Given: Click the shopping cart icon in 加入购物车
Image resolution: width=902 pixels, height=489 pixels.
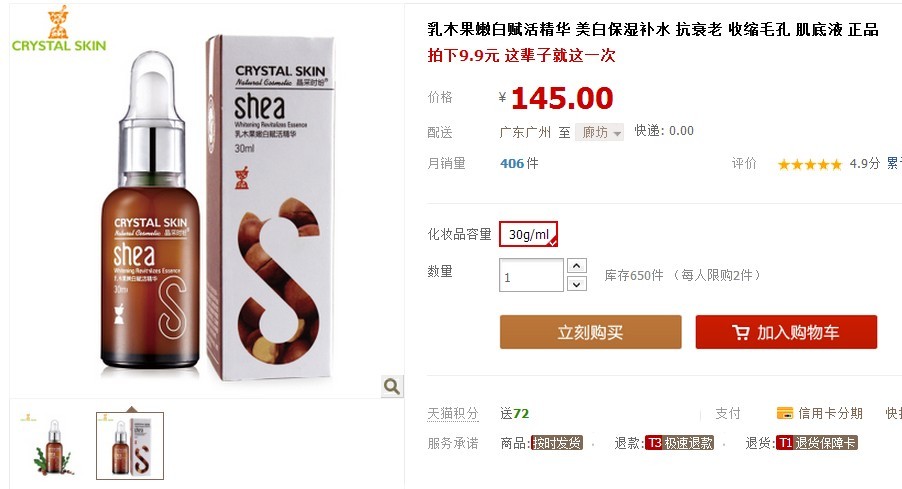Looking at the screenshot, I should (740, 333).
